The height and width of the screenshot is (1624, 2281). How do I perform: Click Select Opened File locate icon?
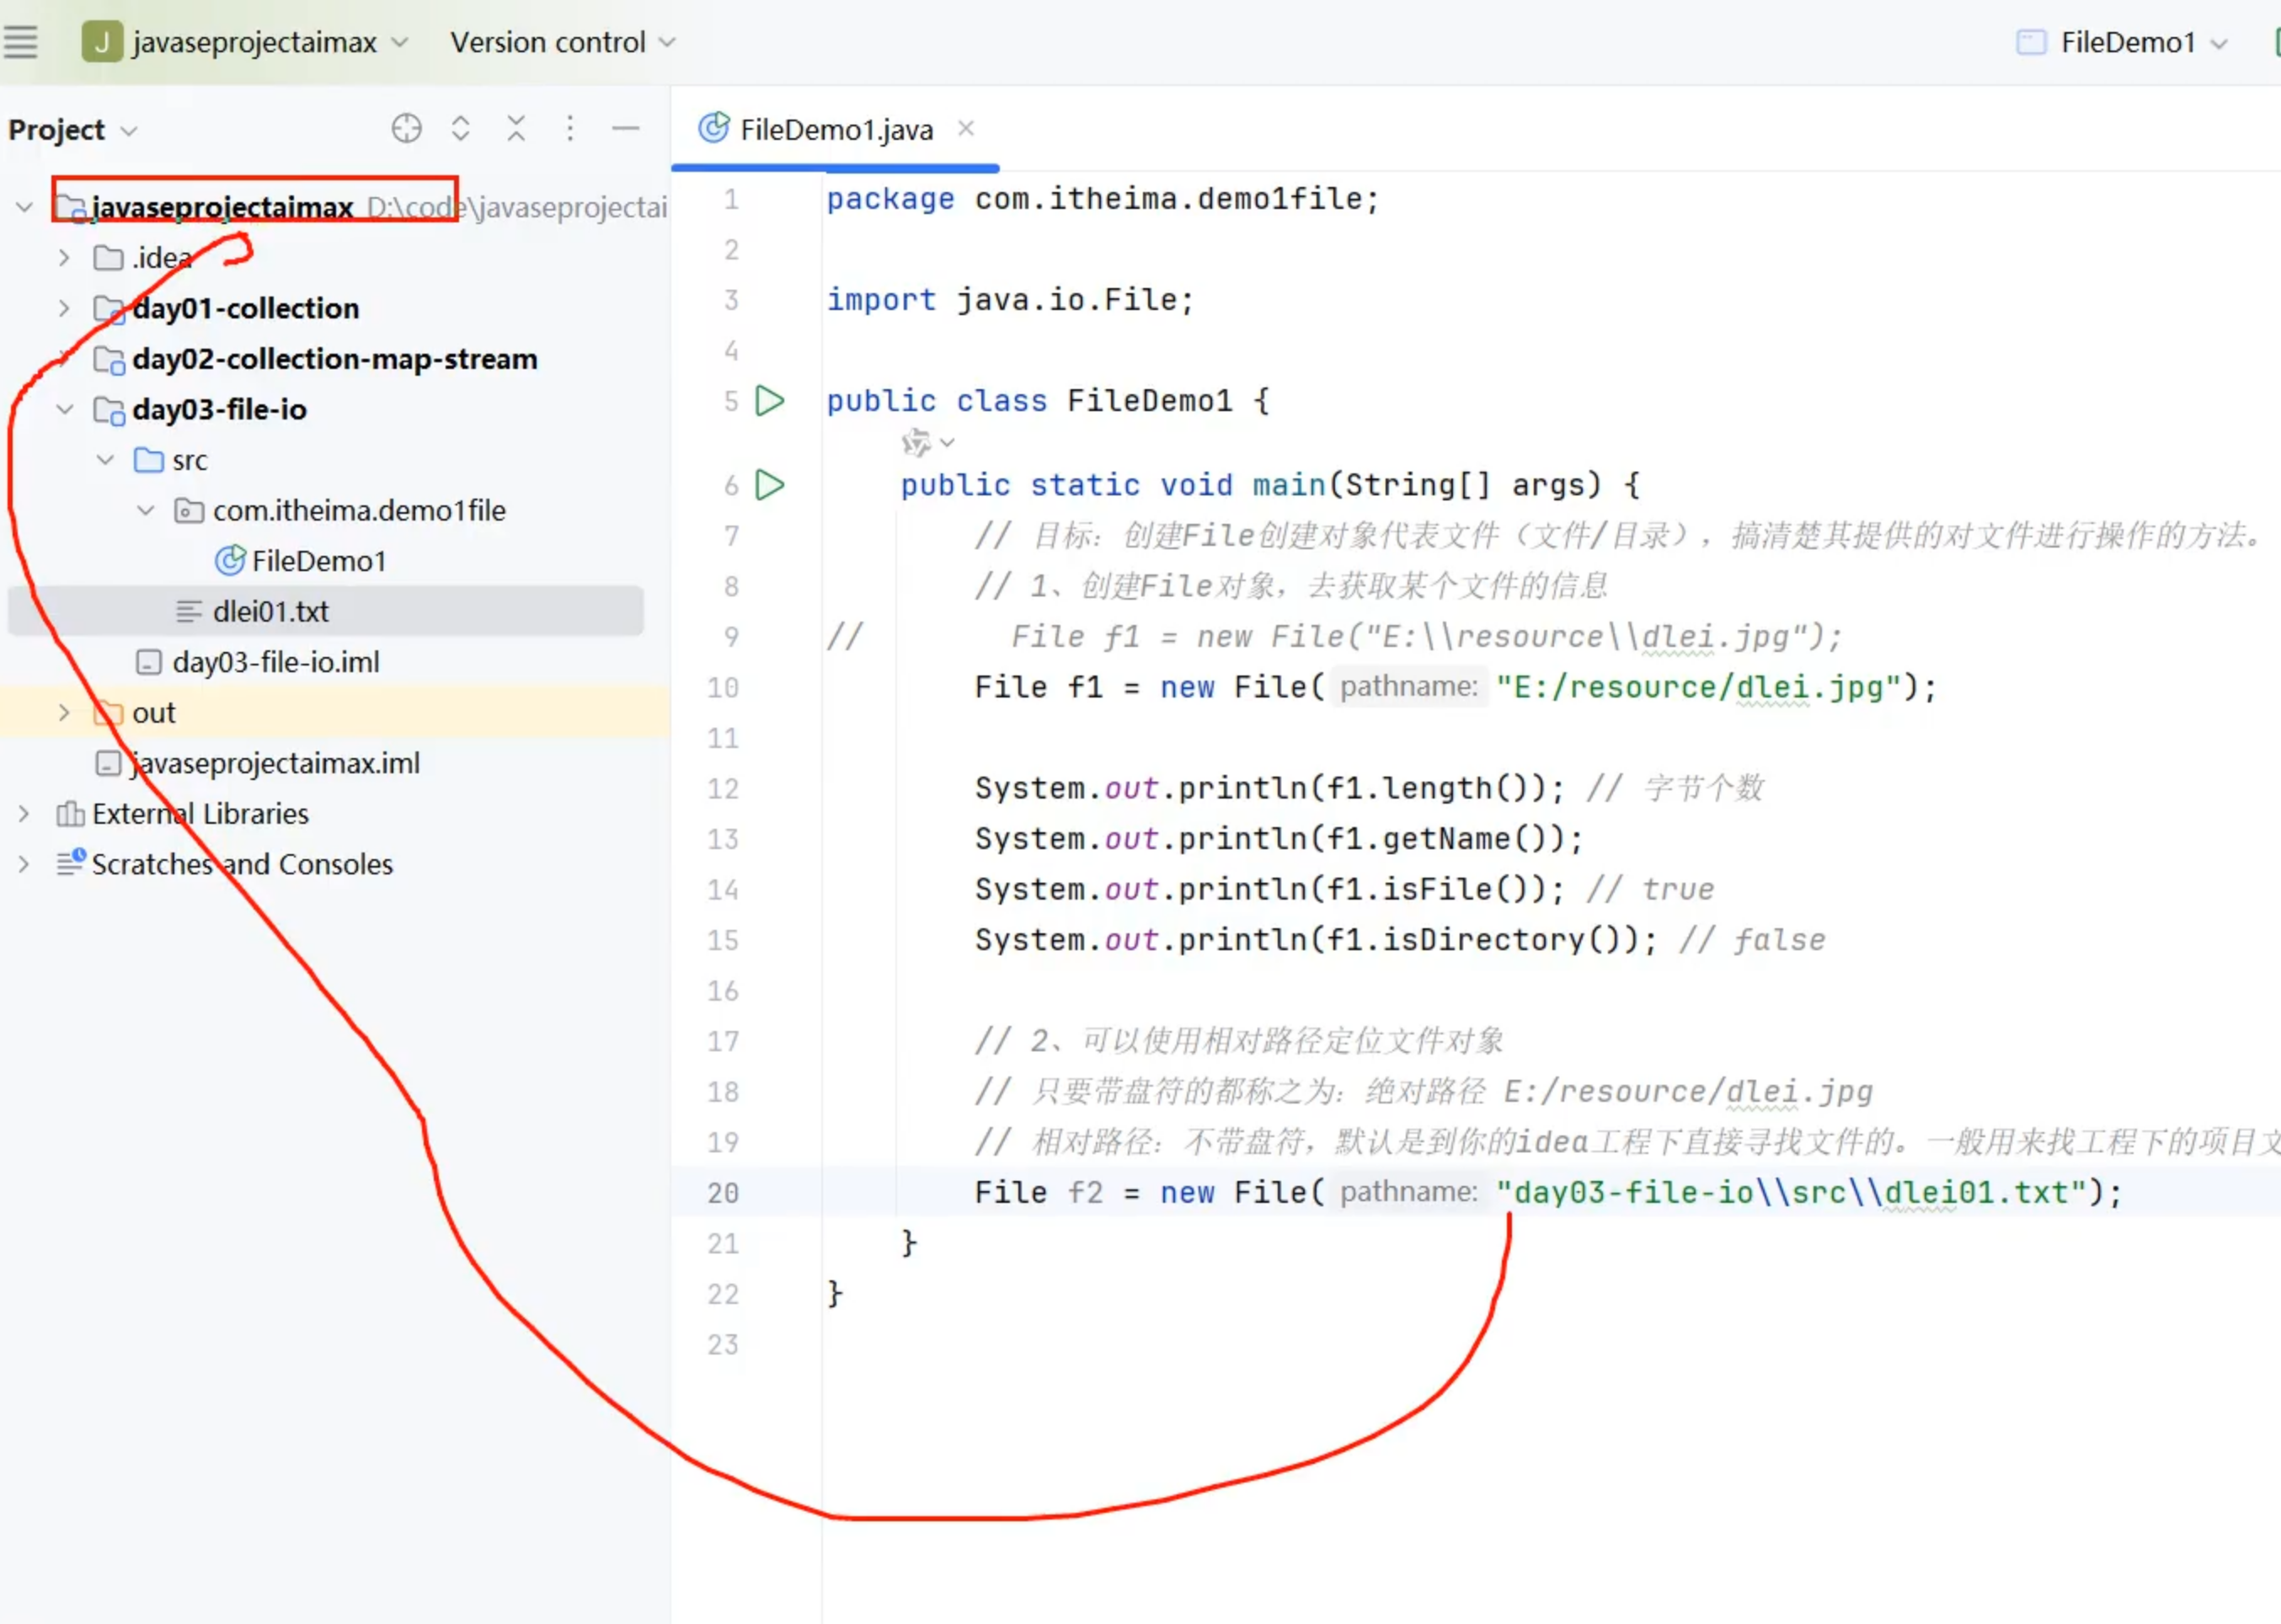pyautogui.click(x=406, y=129)
